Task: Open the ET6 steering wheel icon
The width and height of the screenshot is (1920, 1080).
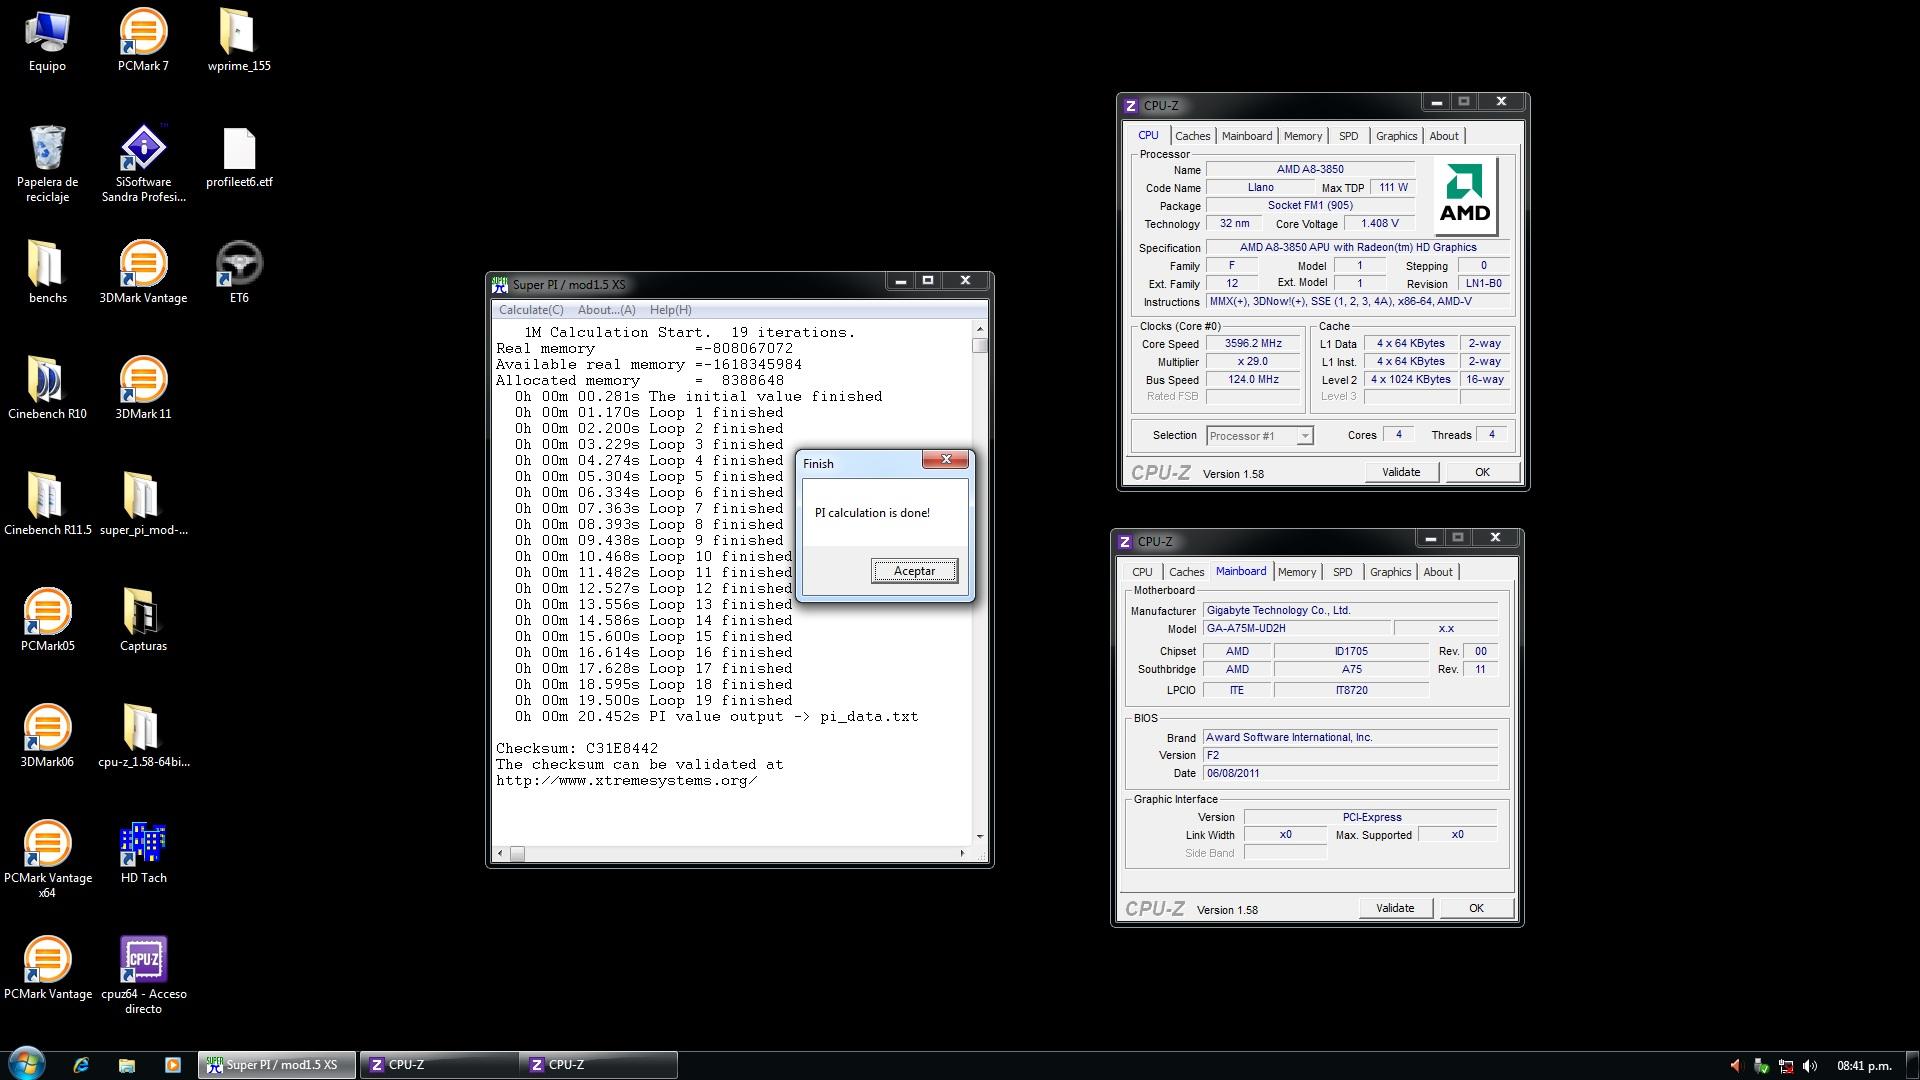Action: (239, 272)
